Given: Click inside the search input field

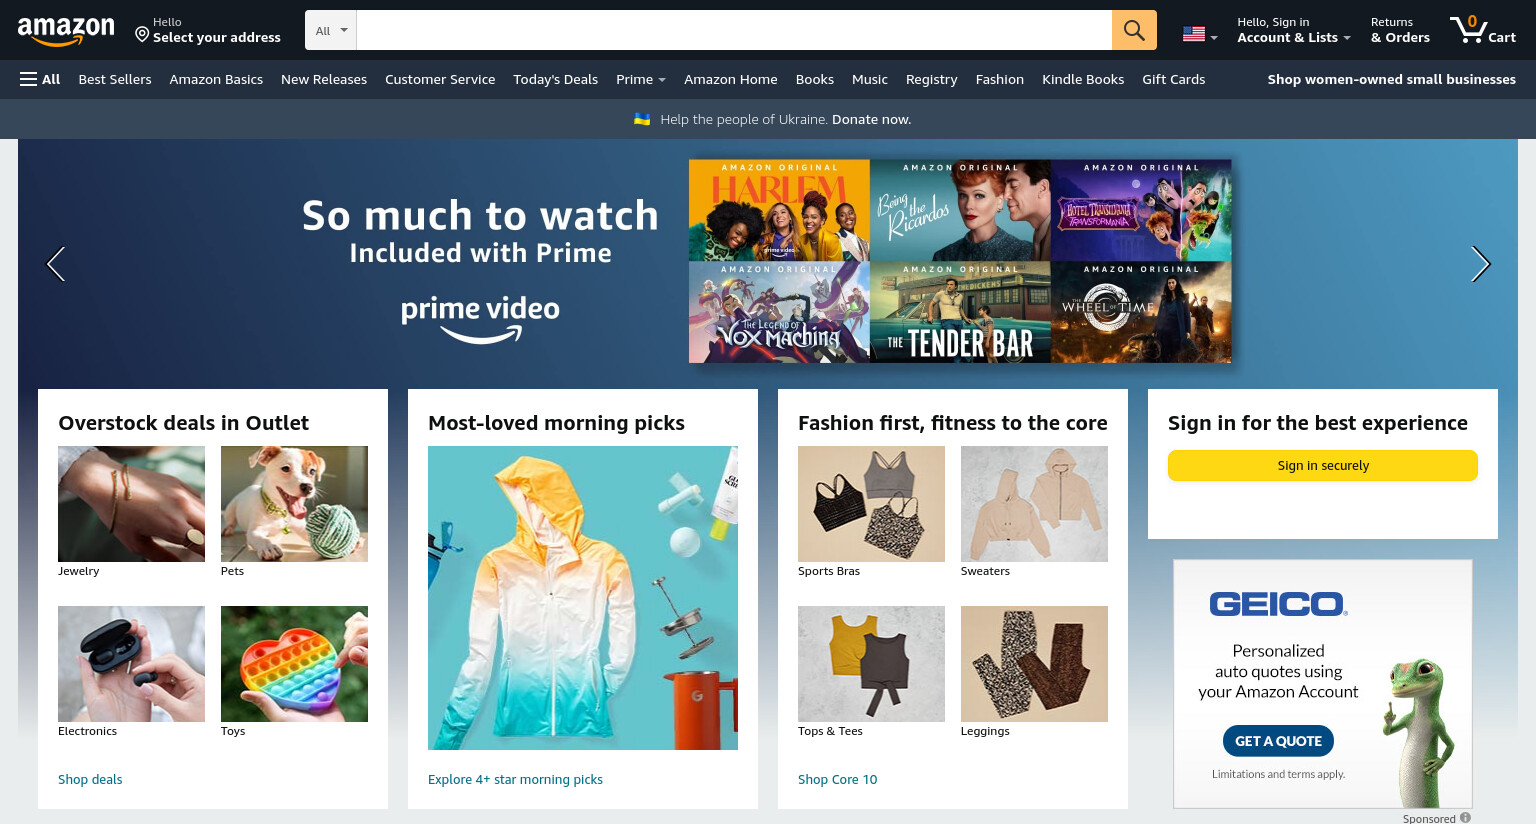Looking at the screenshot, I should (734, 30).
